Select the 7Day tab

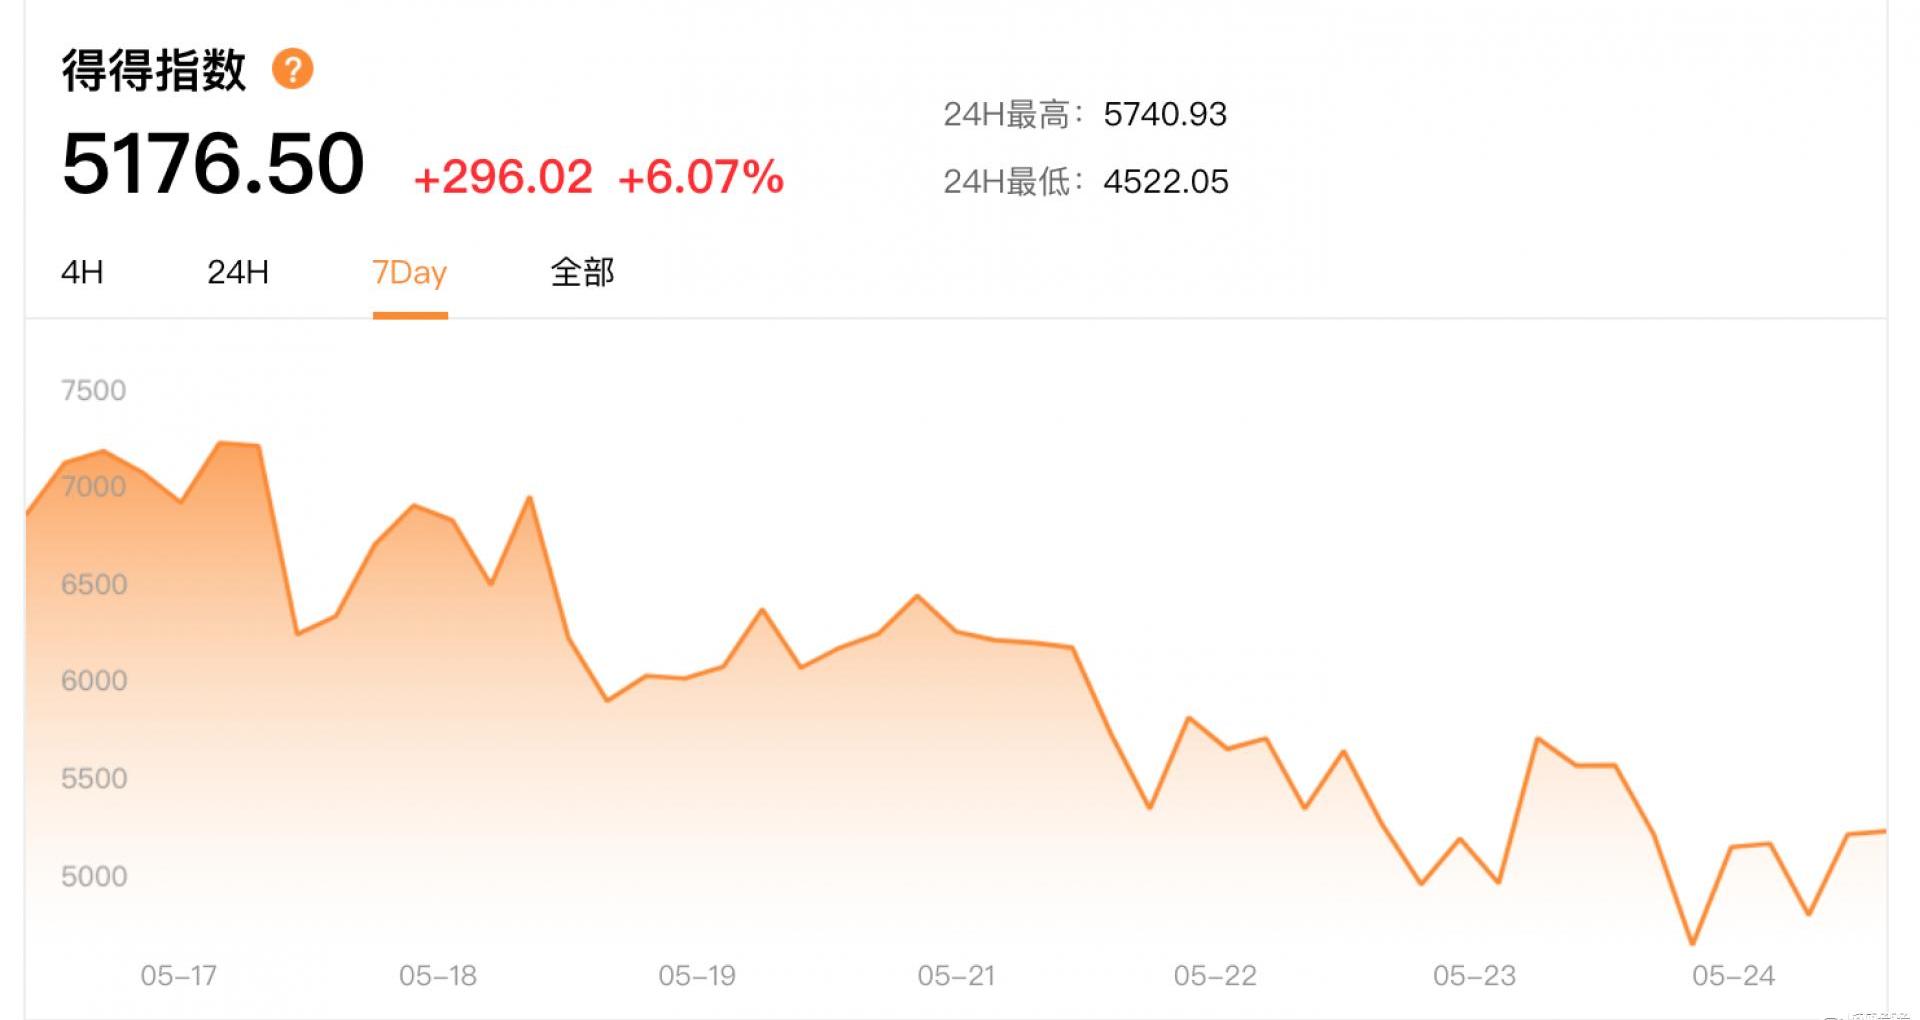coord(409,273)
